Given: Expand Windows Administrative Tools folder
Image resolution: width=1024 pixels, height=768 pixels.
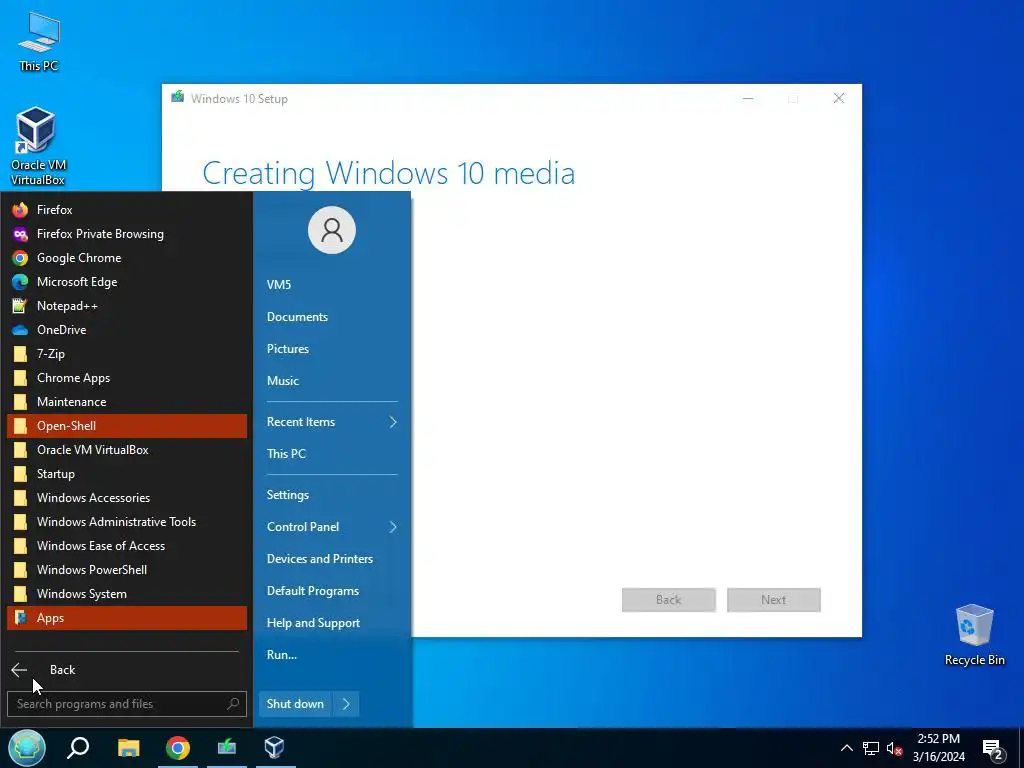Looking at the screenshot, I should point(127,522).
